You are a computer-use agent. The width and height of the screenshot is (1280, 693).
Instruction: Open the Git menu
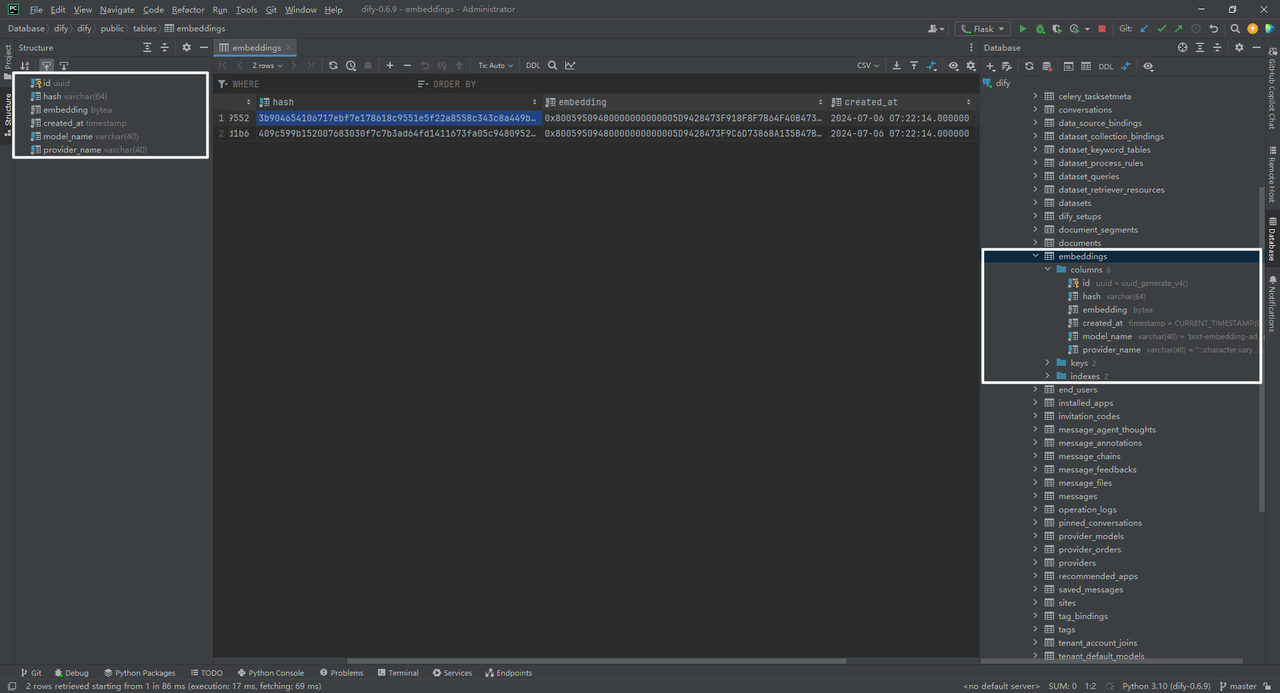[271, 9]
